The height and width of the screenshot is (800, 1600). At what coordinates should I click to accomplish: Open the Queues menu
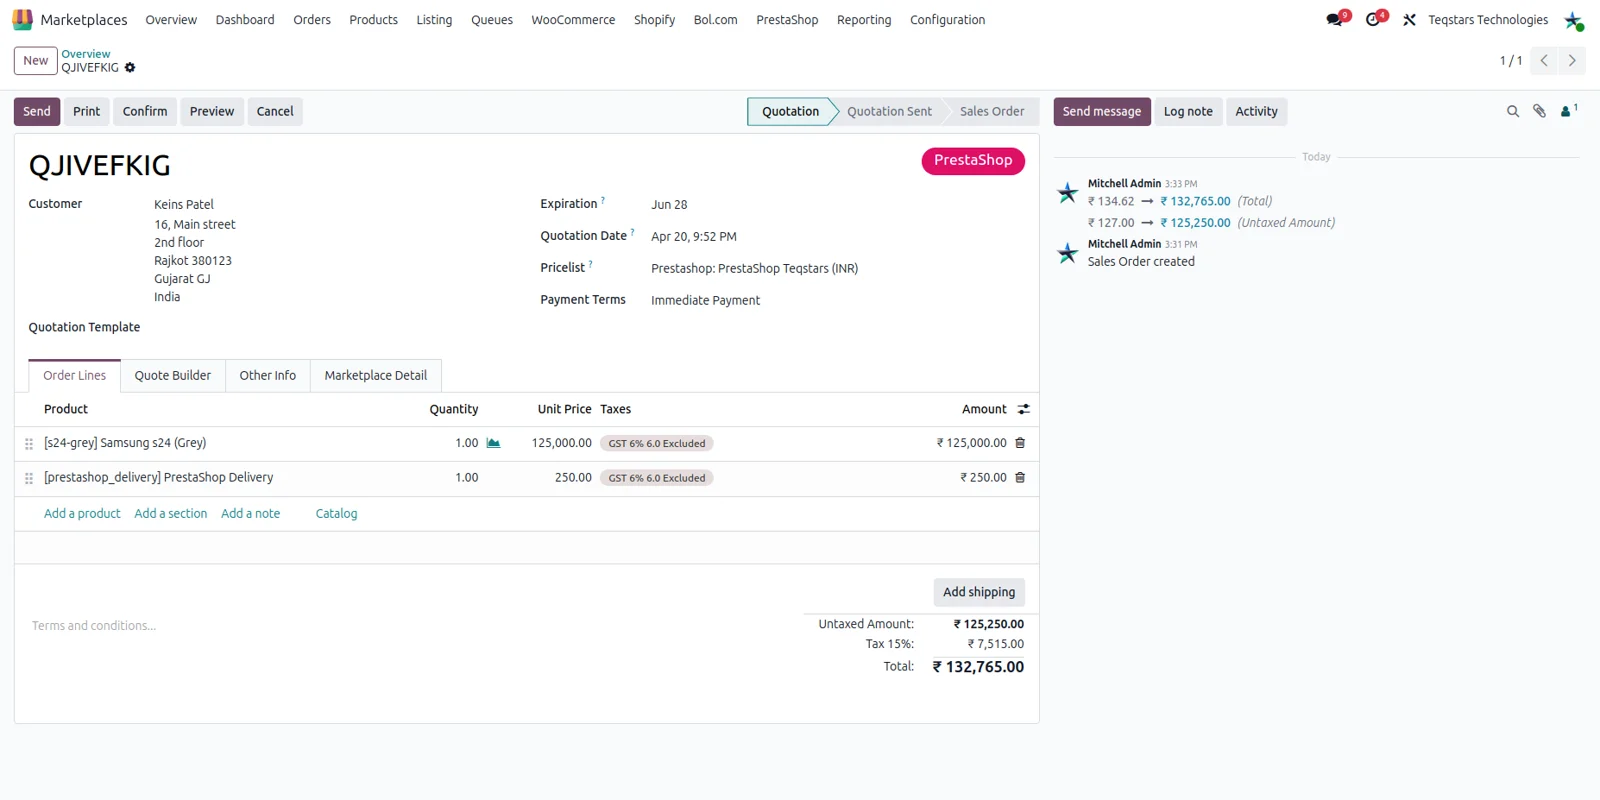(x=492, y=20)
